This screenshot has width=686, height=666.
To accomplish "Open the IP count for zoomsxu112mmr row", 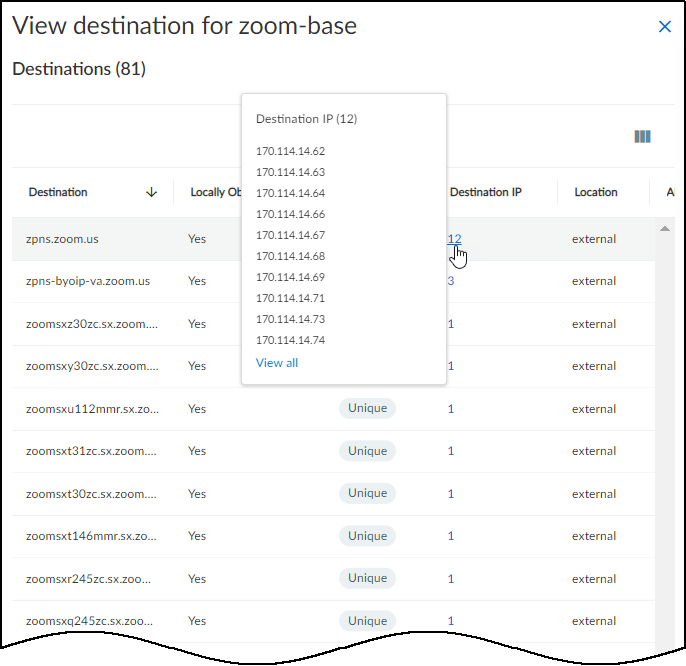I will [451, 409].
